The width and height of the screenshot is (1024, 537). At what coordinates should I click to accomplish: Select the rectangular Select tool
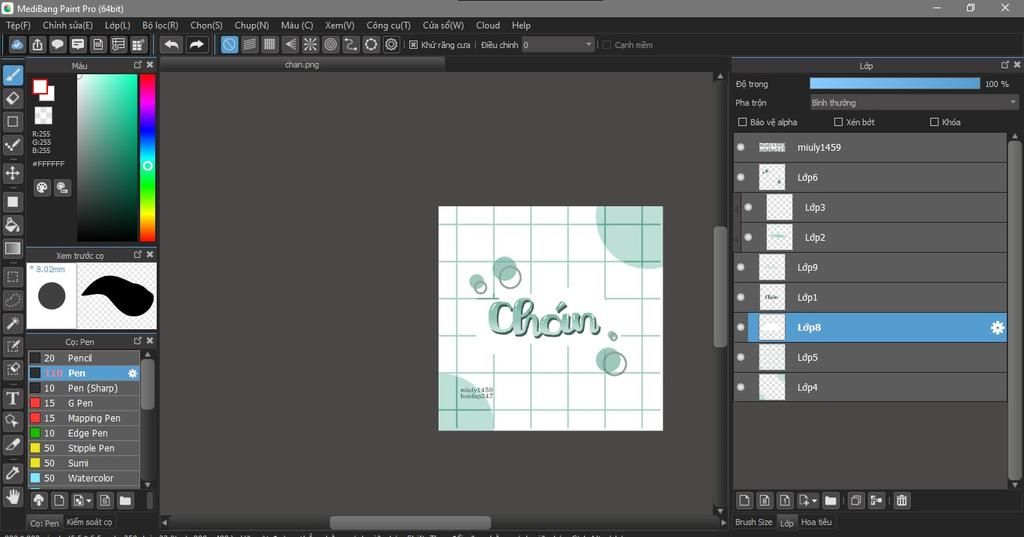tap(12, 277)
